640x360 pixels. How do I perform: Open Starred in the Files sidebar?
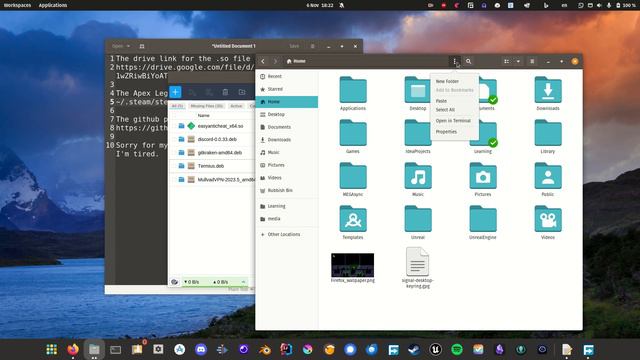tap(287, 89)
